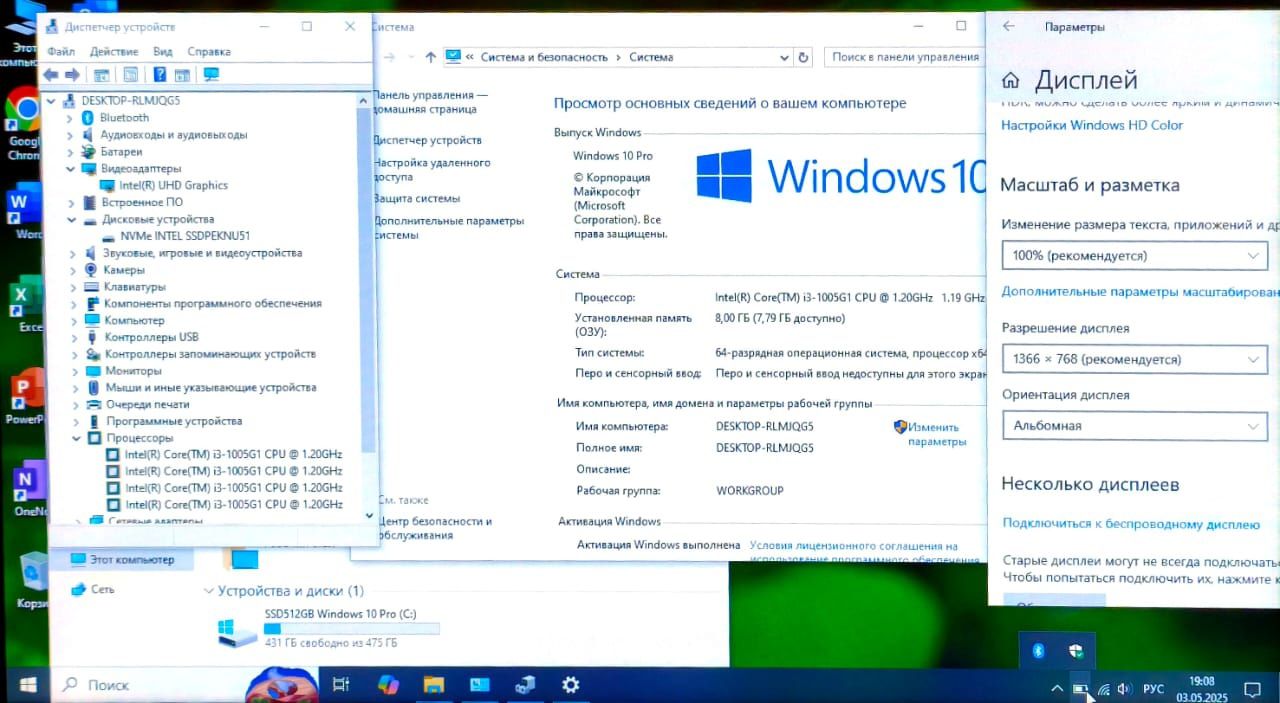Open Диспетчер устройств link in System window
The image size is (1280, 703).
pos(428,140)
